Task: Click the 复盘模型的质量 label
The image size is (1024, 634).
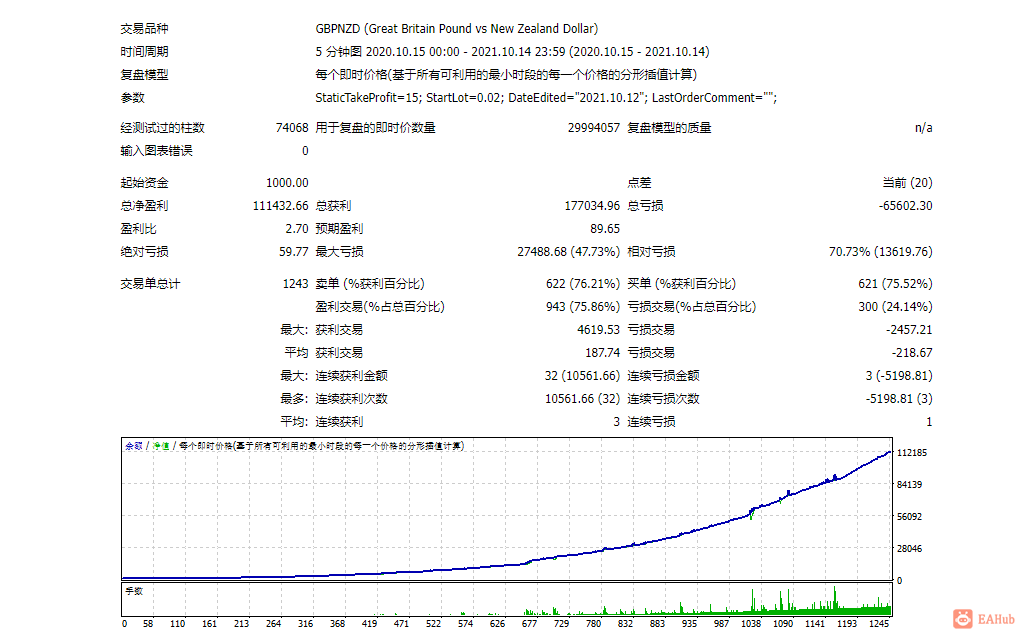Action: tap(669, 127)
